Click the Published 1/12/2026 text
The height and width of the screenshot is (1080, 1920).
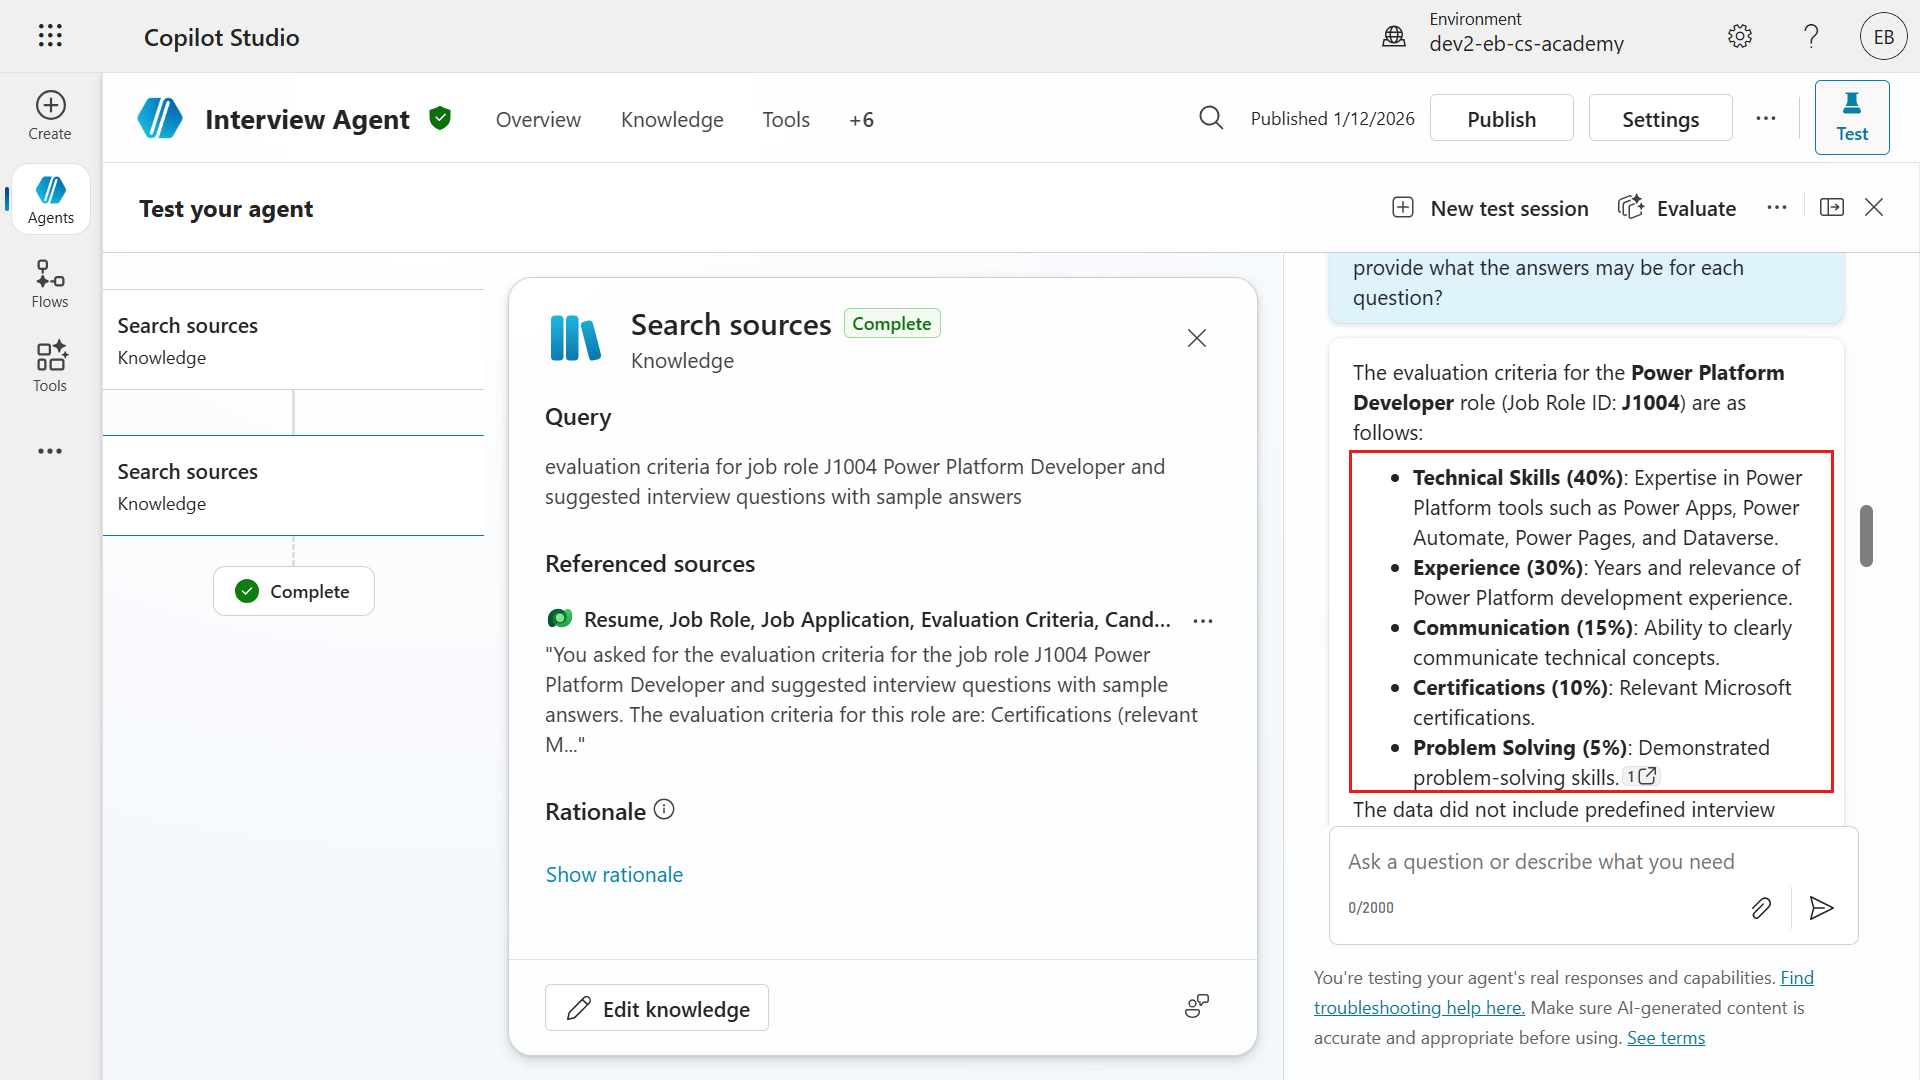pyautogui.click(x=1333, y=118)
